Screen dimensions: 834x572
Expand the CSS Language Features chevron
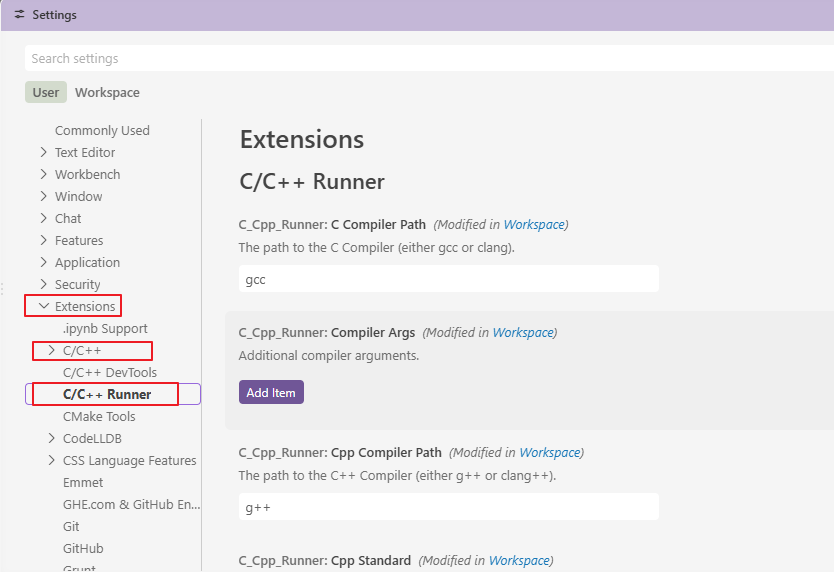[x=52, y=460]
